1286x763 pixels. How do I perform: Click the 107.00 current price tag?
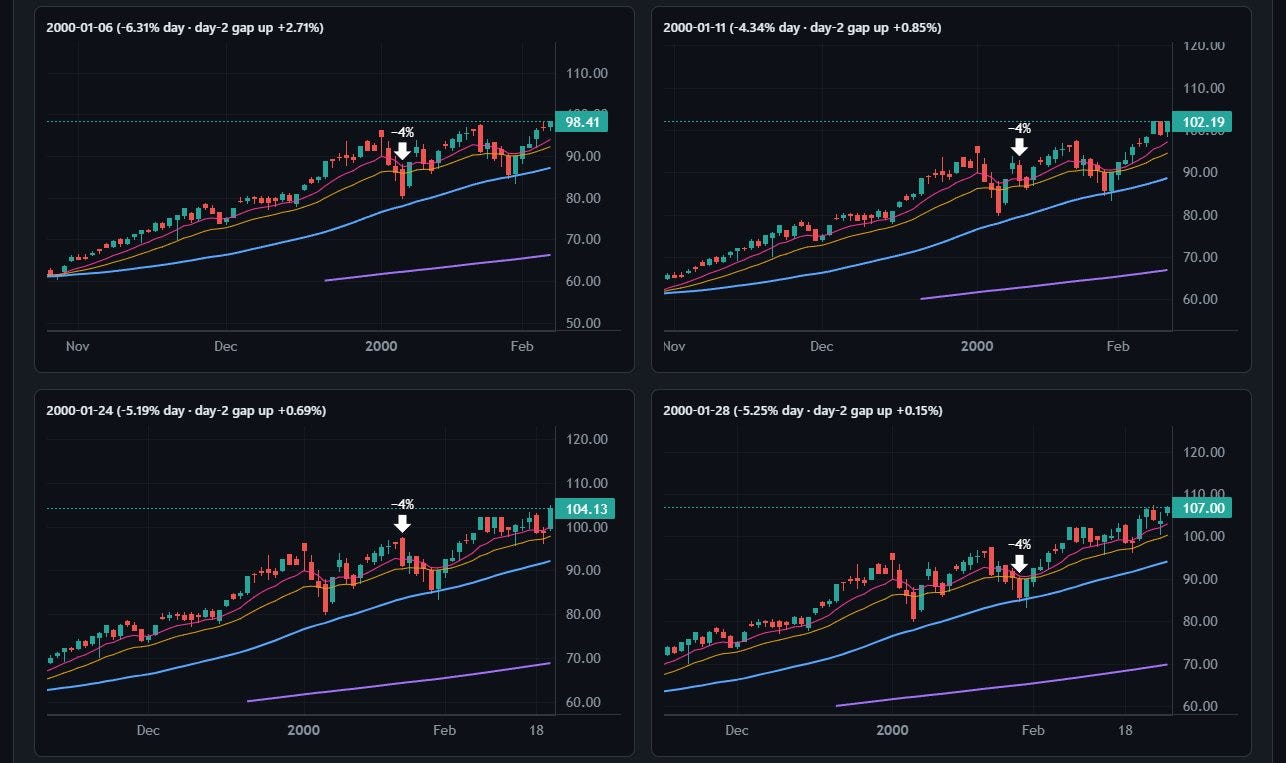(x=1202, y=508)
